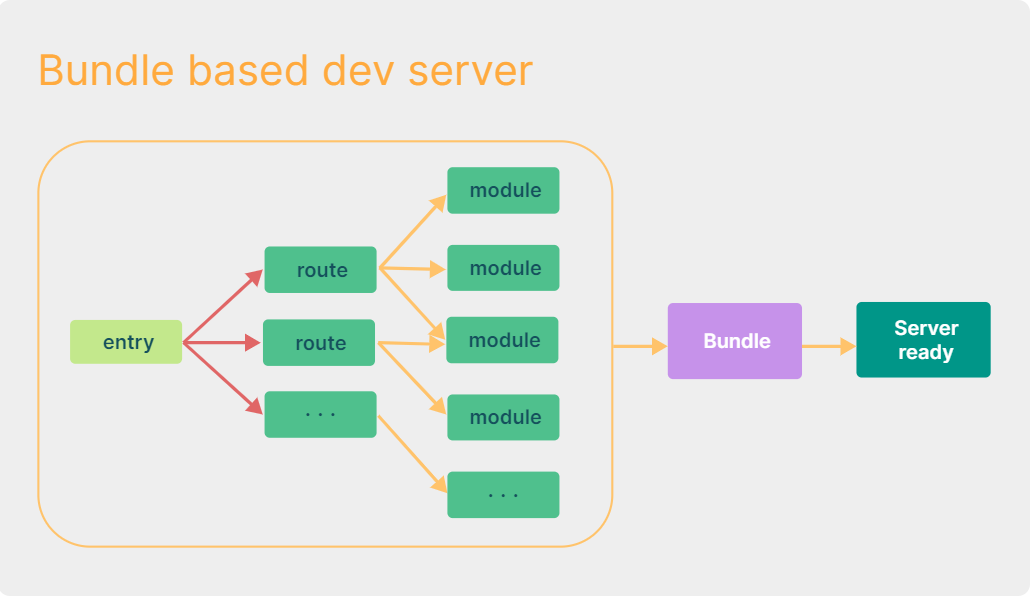Image resolution: width=1031 pixels, height=596 pixels.
Task: Click the fourth module box from top
Action: (x=503, y=417)
